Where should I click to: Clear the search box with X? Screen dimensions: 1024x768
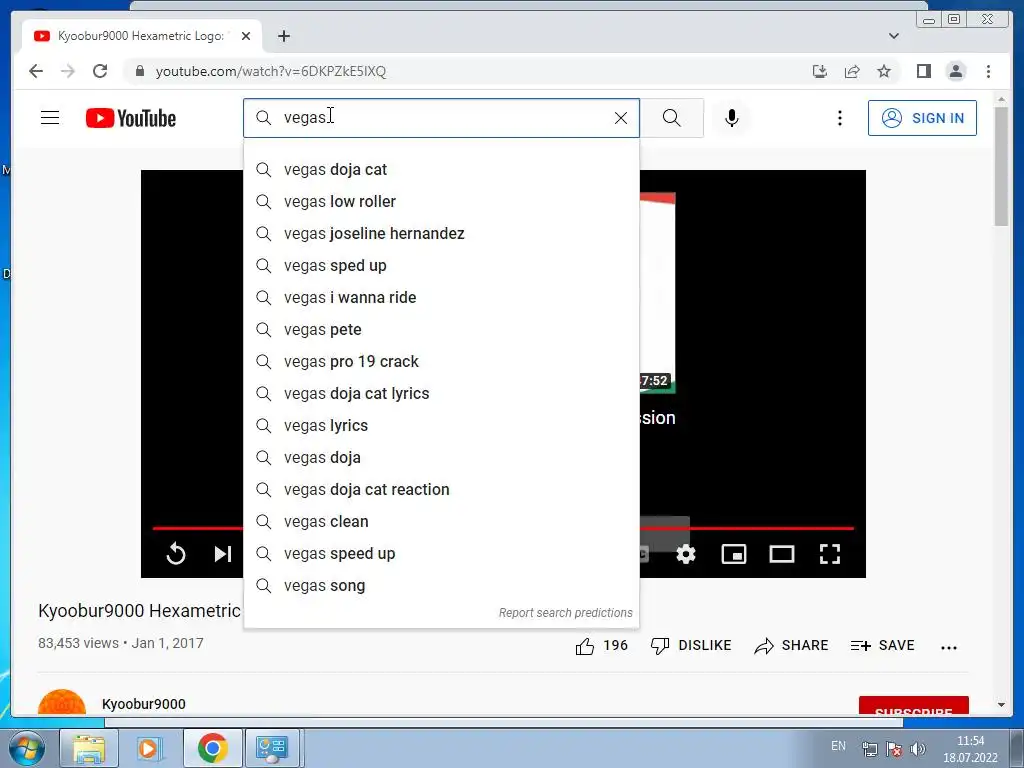[620, 118]
